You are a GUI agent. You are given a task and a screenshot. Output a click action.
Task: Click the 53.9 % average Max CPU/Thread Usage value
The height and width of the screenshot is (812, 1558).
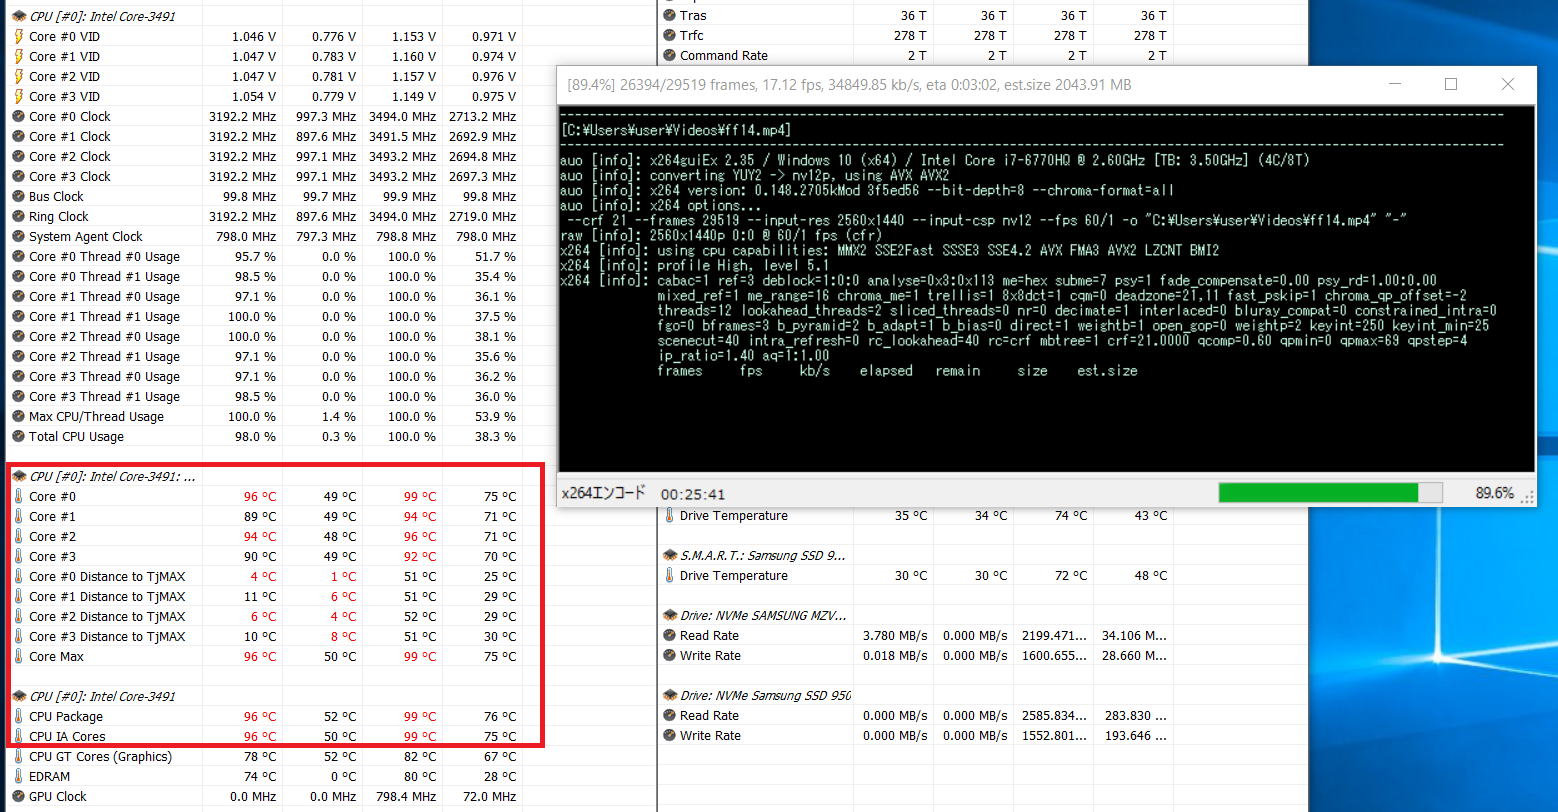(498, 416)
